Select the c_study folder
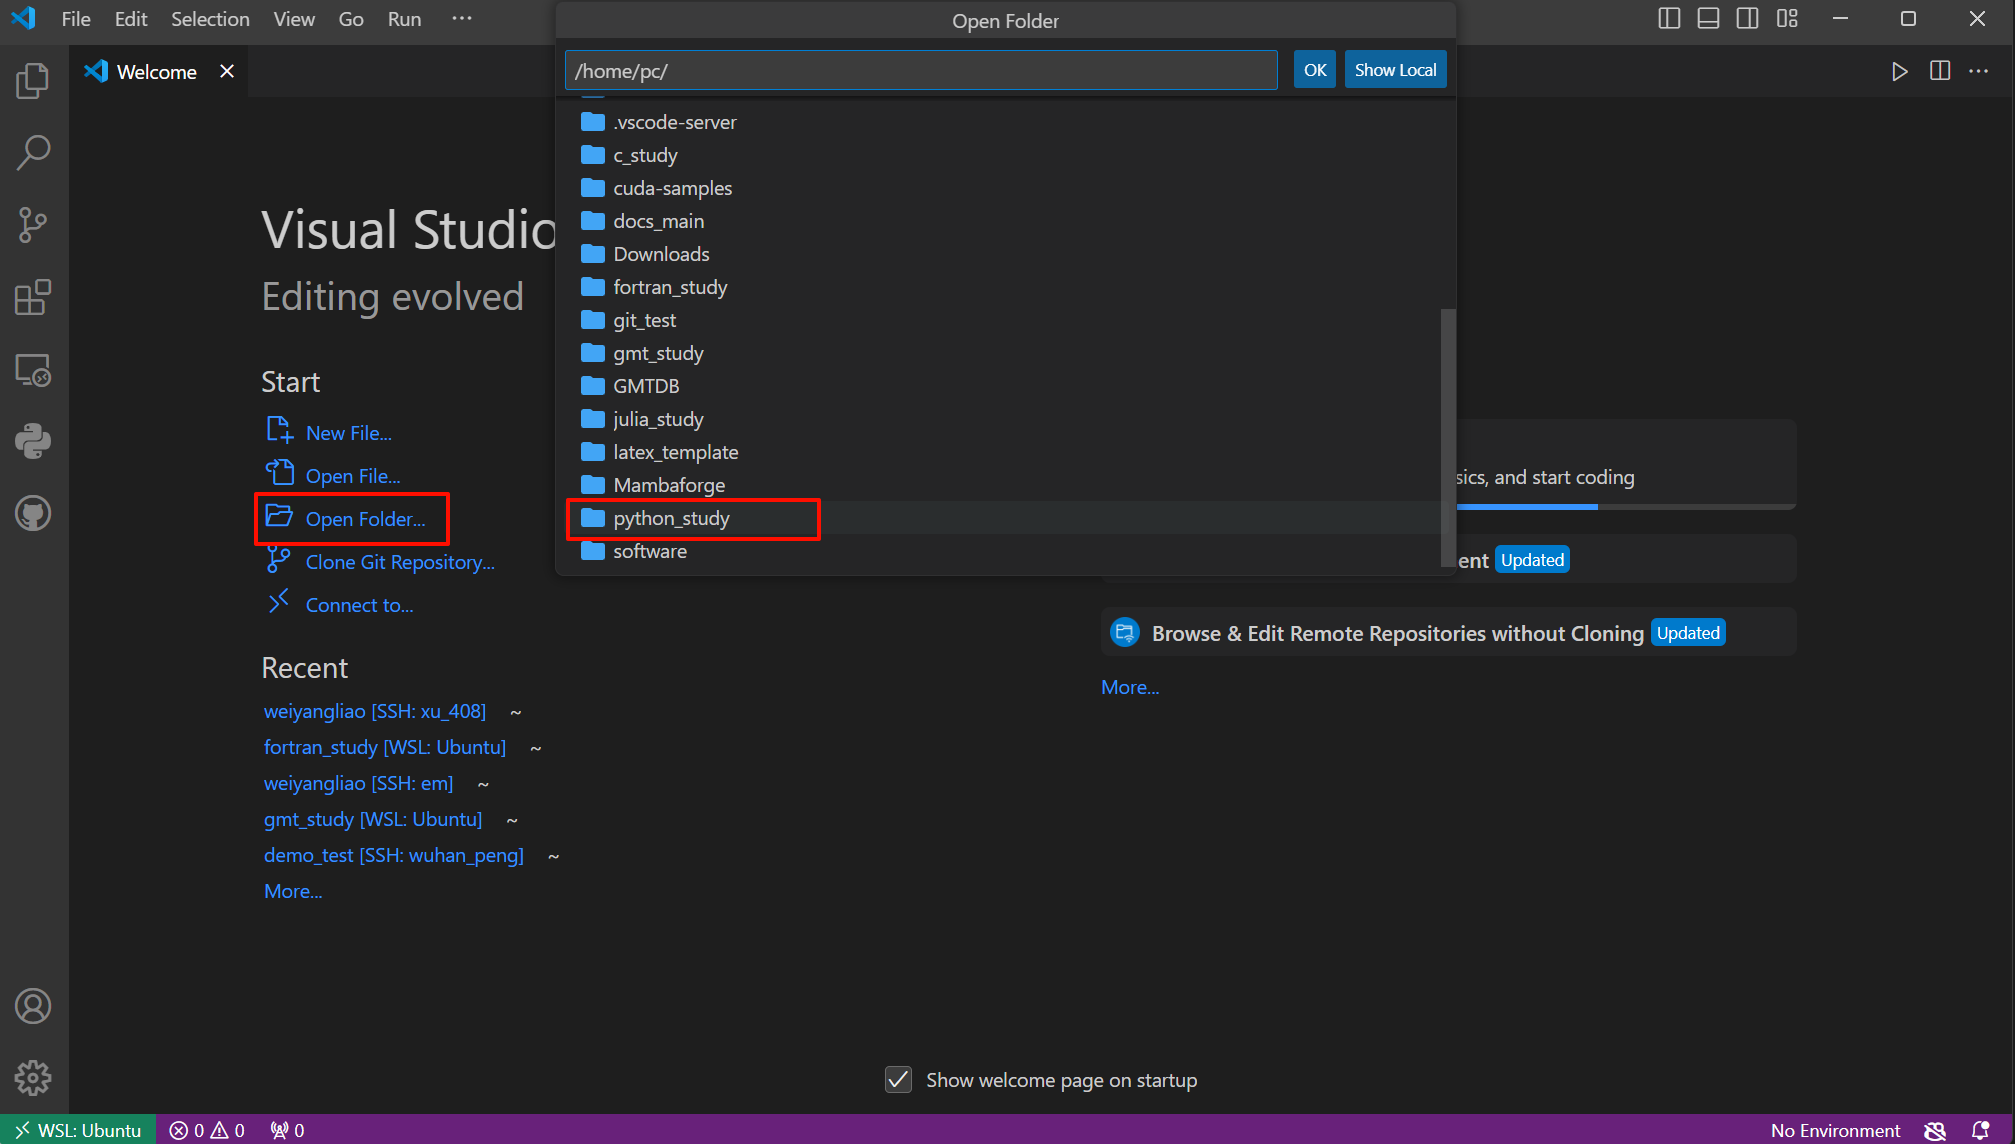 (1004, 155)
